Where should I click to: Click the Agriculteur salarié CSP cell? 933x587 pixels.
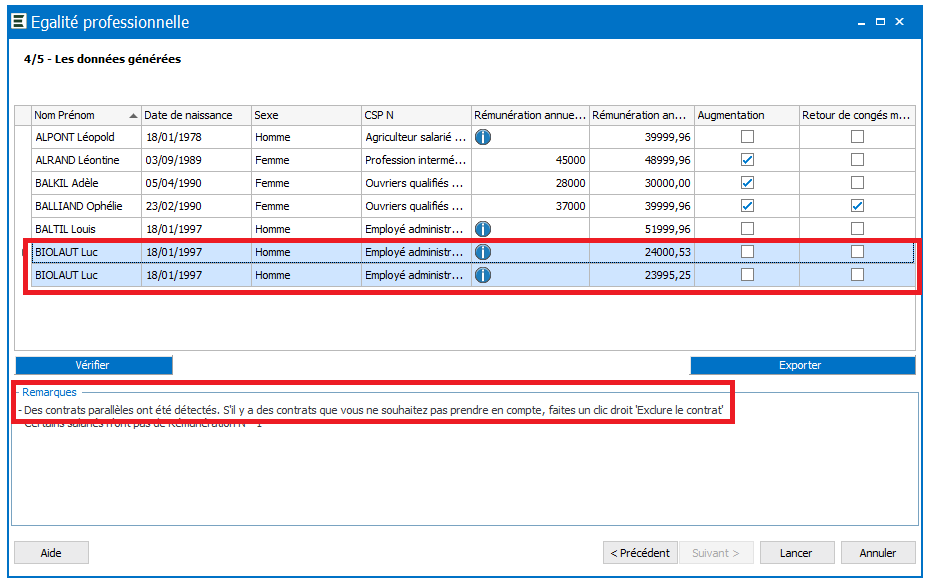[416, 137]
